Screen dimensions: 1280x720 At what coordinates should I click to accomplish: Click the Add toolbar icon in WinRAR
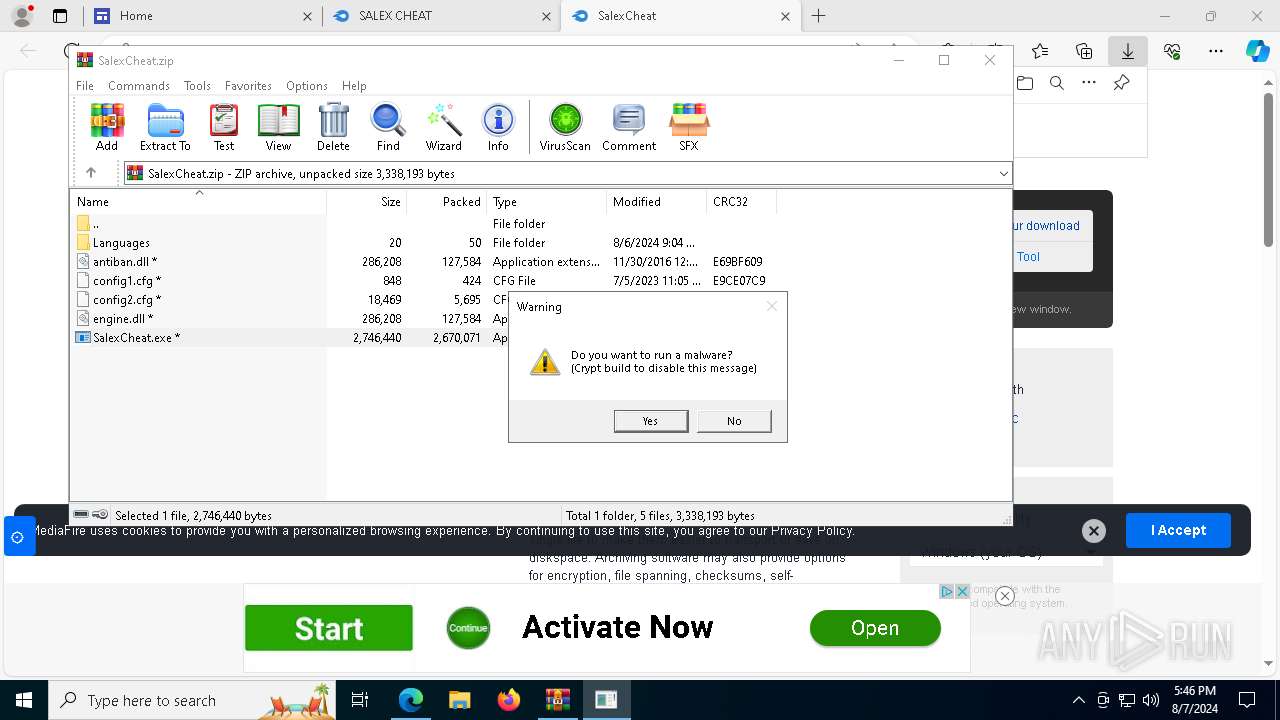pyautogui.click(x=107, y=127)
